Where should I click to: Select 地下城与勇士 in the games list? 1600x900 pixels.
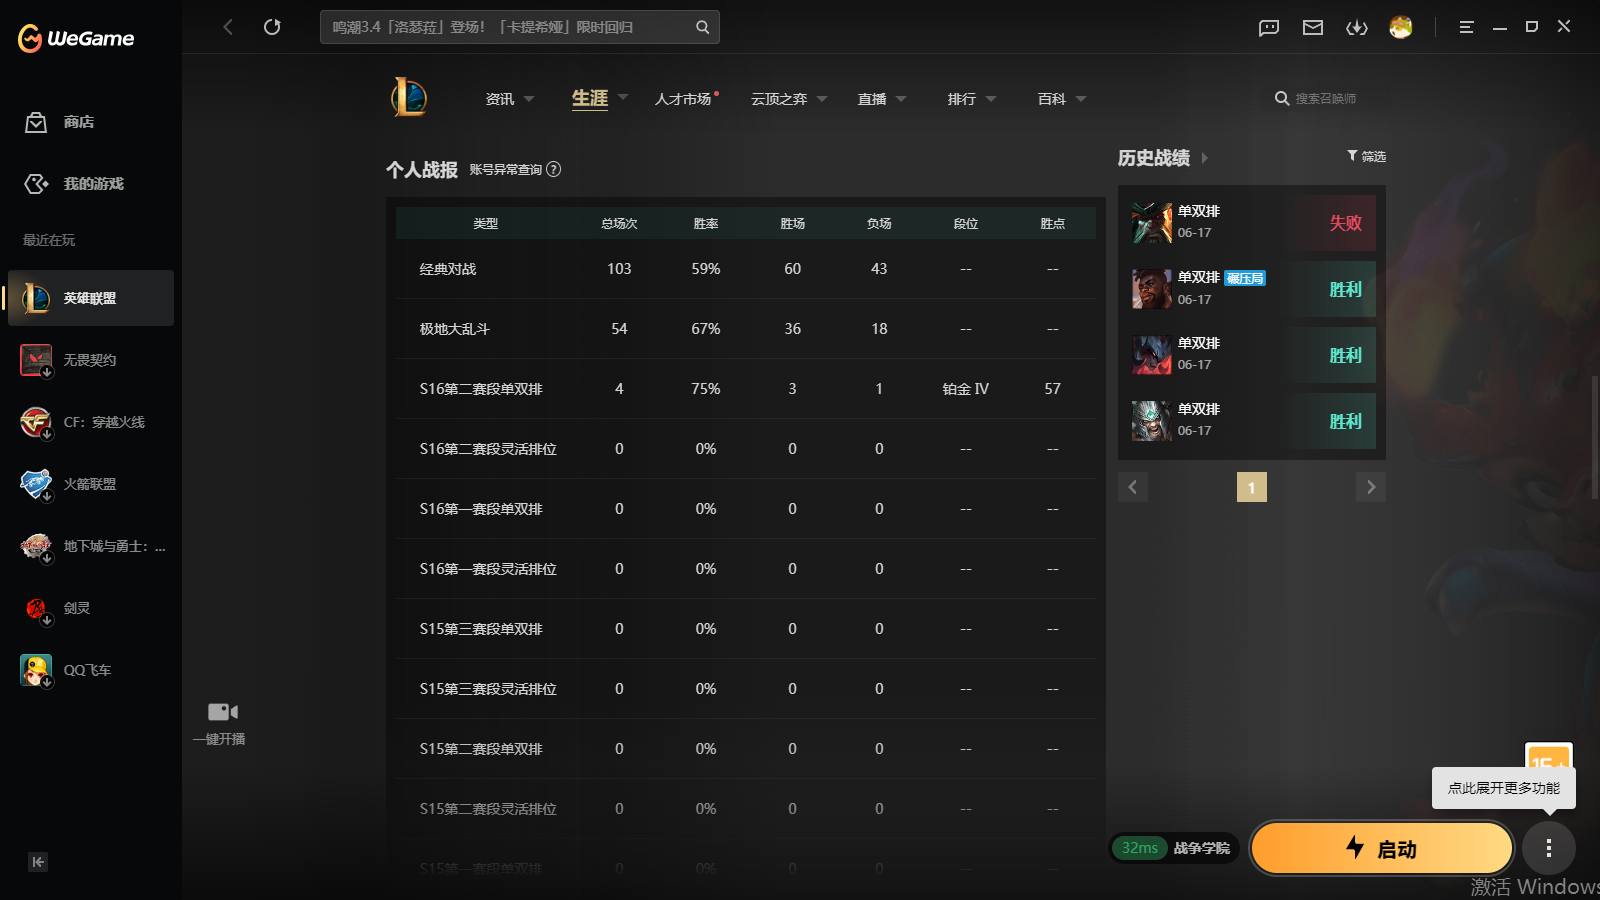[x=91, y=546]
